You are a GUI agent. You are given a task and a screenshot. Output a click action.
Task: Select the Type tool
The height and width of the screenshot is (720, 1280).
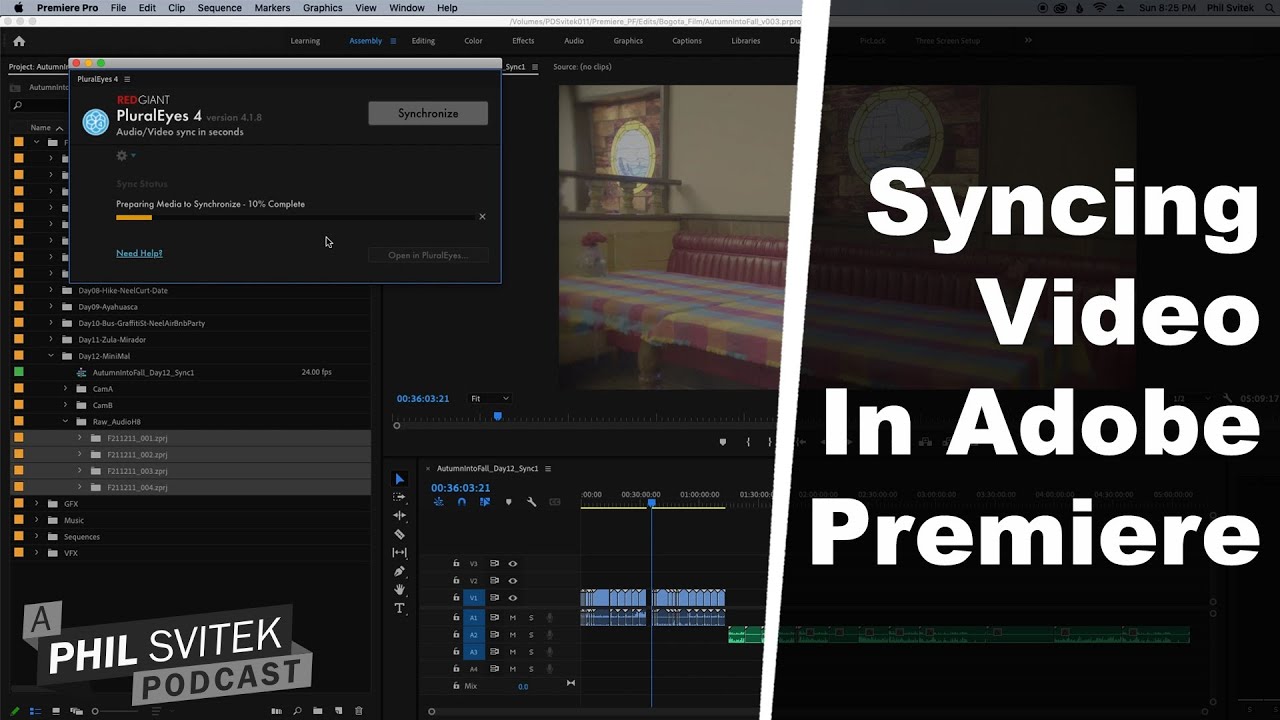[x=399, y=608]
